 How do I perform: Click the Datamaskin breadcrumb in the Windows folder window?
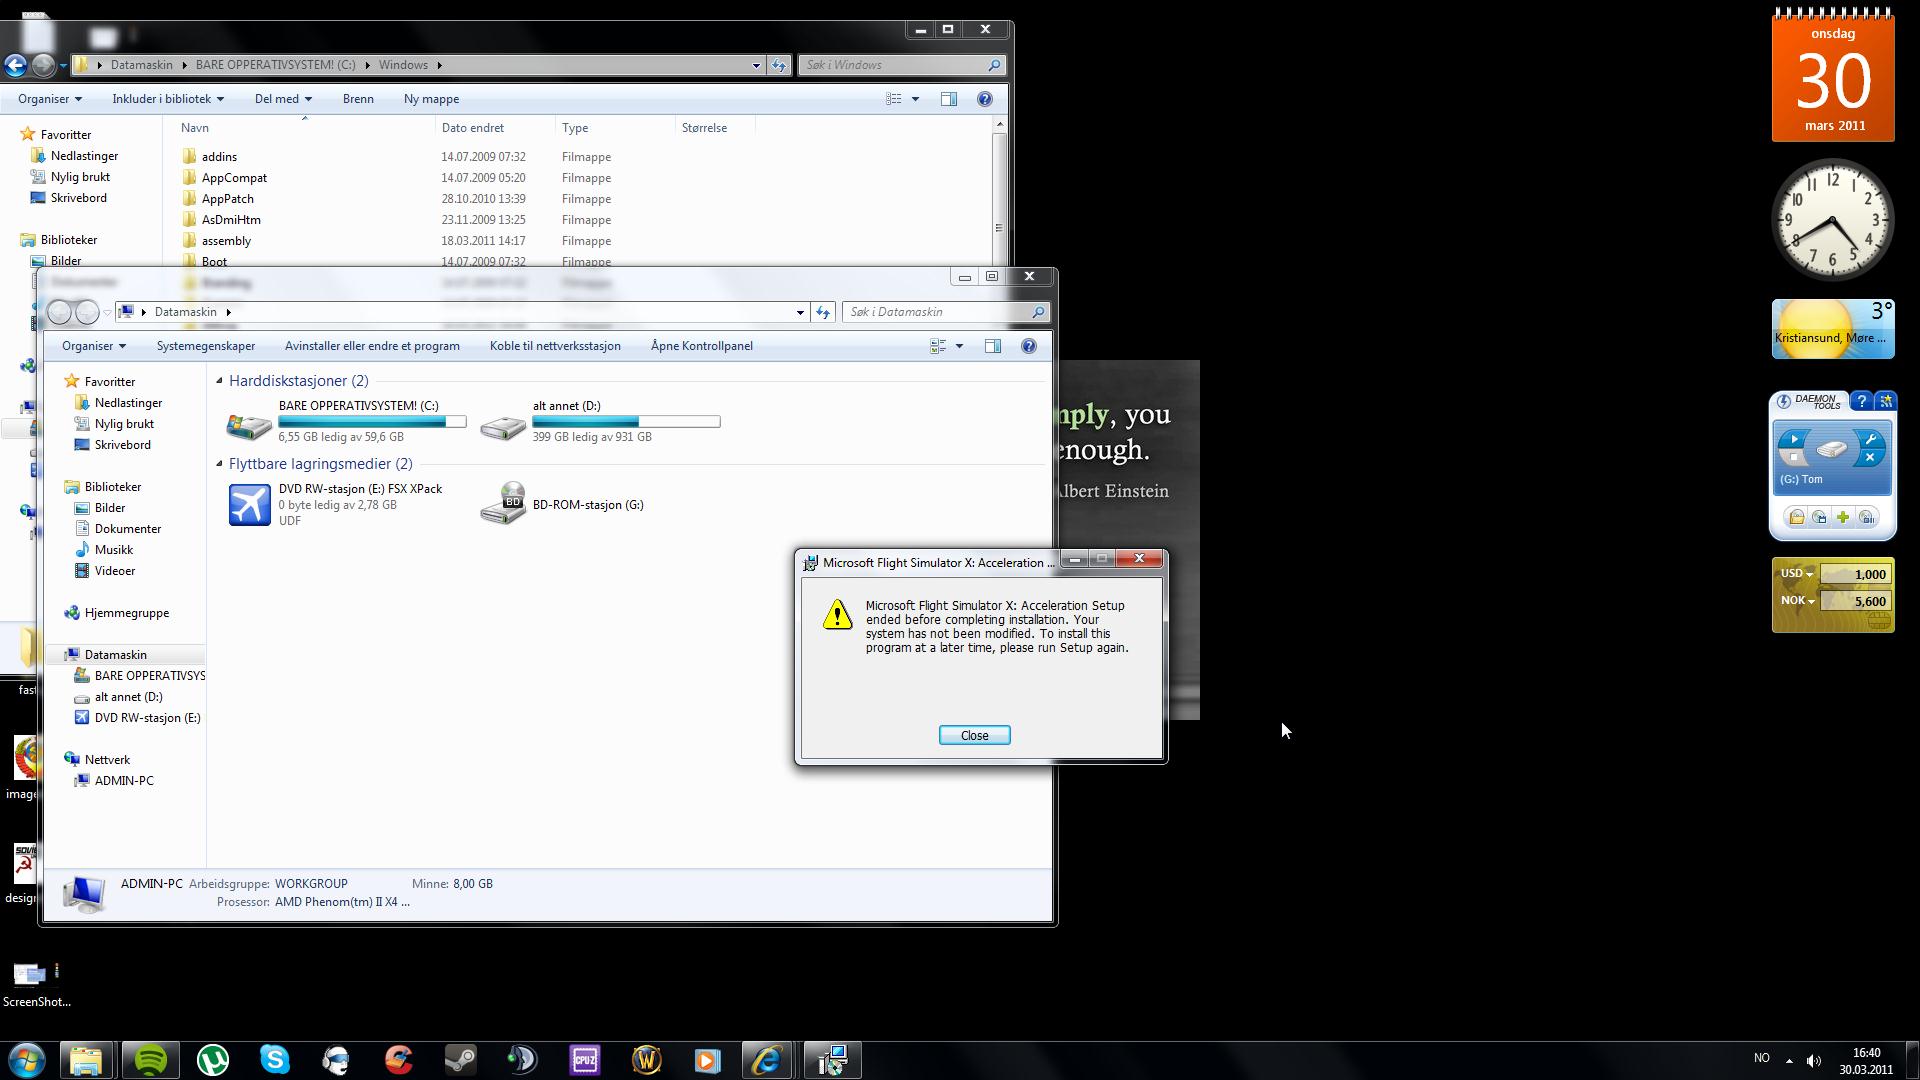(141, 65)
